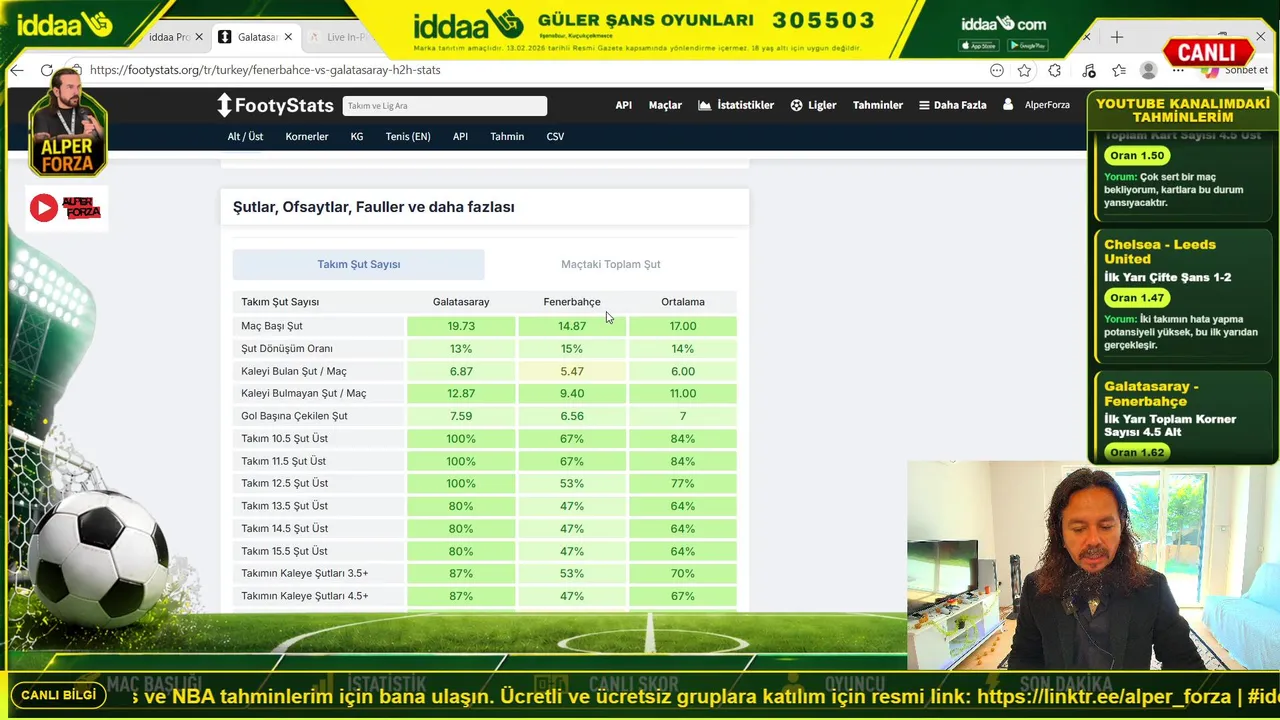Open the İstatistikler menu with chart icon
This screenshot has height=720, width=1280.
pos(736,105)
